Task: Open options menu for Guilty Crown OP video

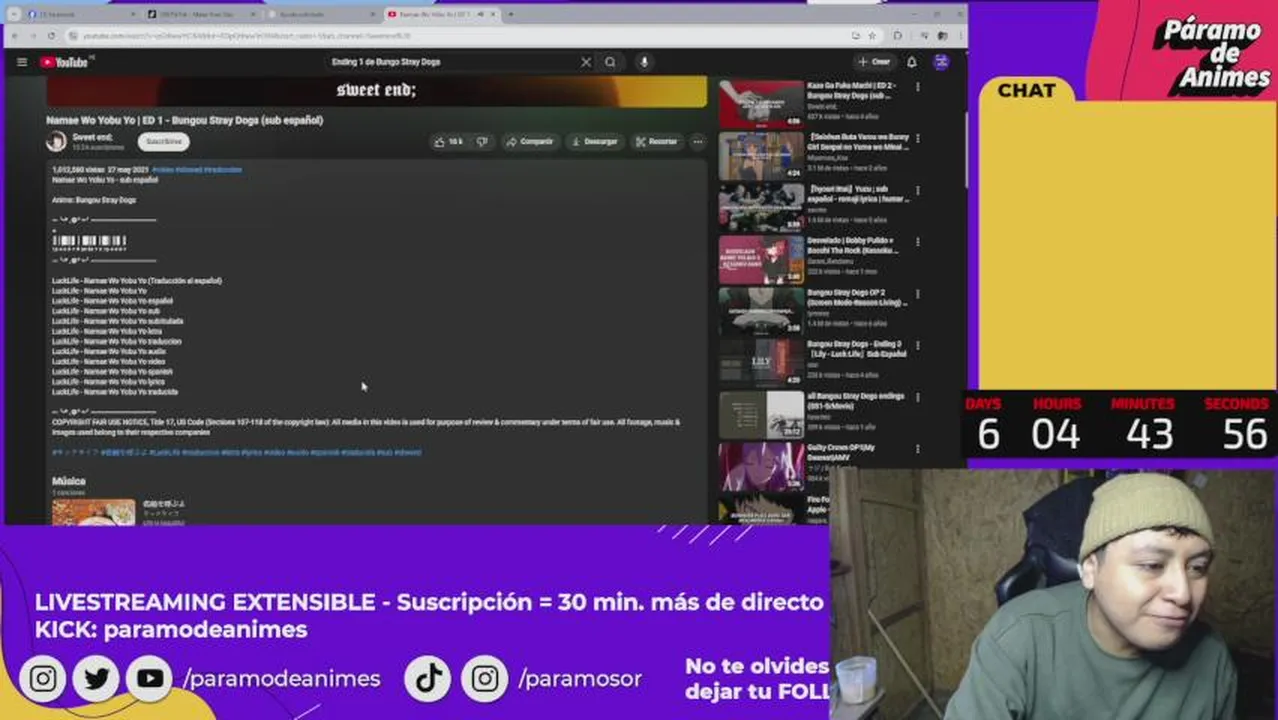Action: 918,449
